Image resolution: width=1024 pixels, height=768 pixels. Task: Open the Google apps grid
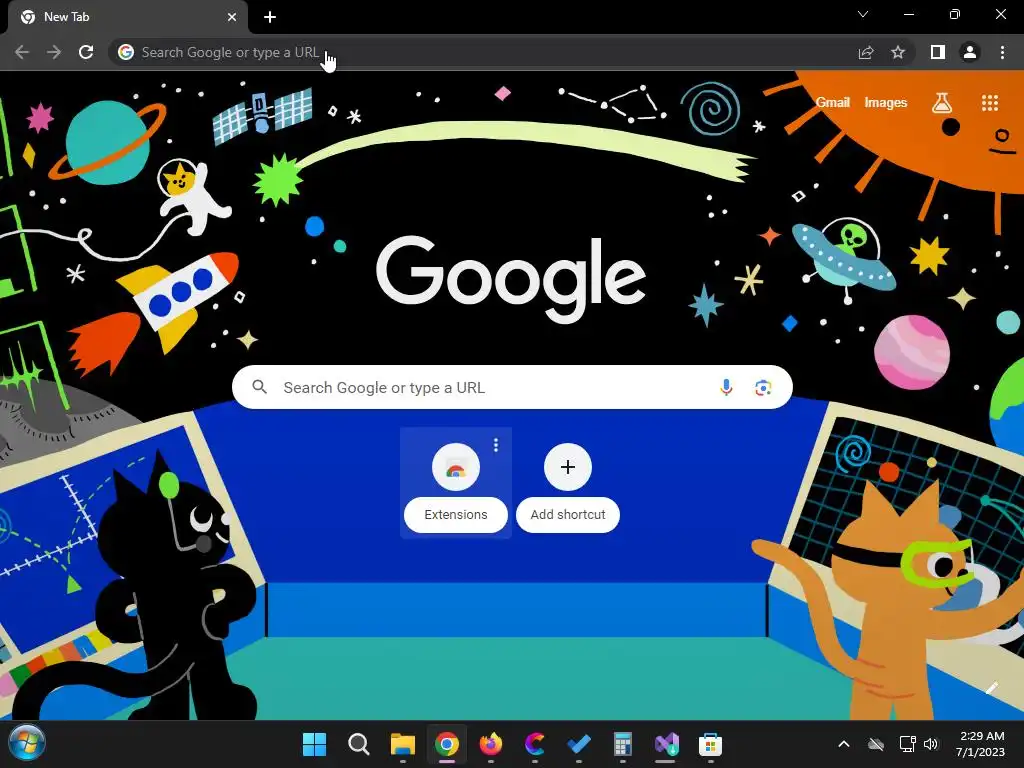tap(990, 103)
